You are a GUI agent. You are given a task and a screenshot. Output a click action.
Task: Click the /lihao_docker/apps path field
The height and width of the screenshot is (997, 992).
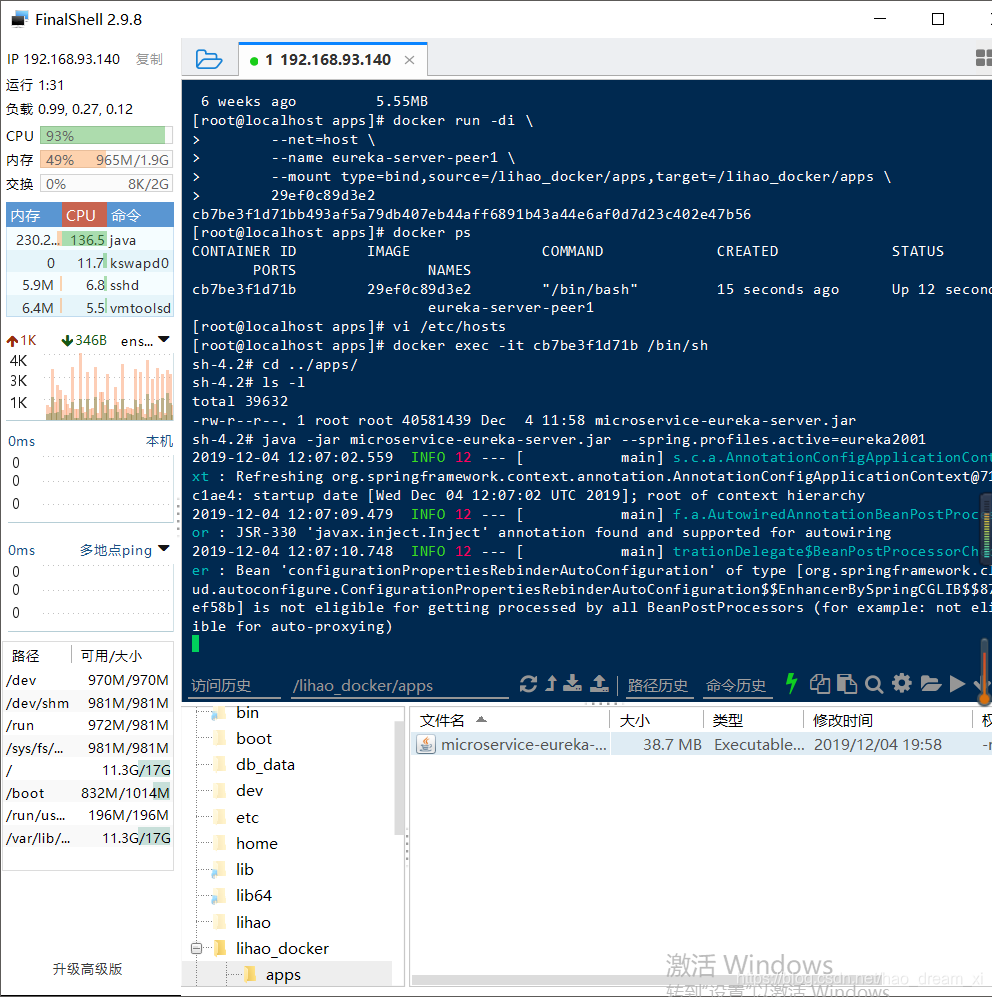point(399,685)
